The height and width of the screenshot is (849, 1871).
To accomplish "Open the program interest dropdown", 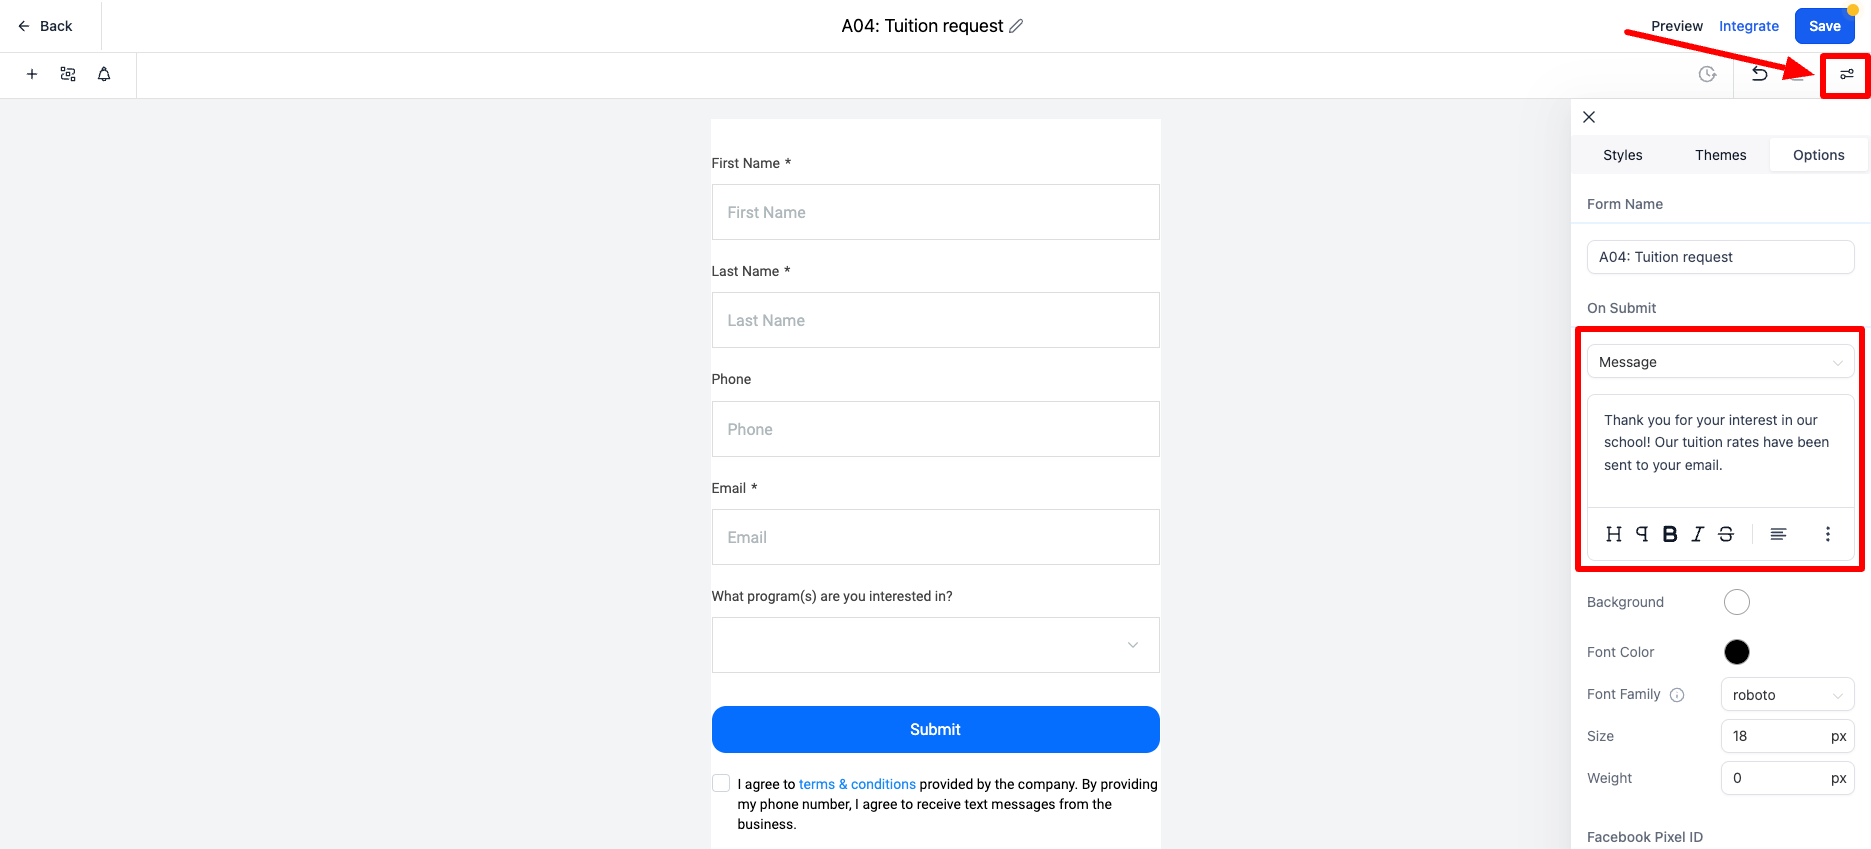I will click(x=935, y=645).
